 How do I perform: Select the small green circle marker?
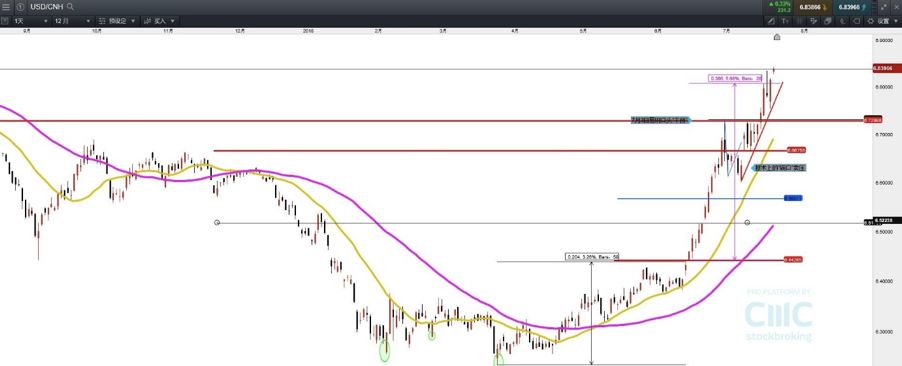[x=431, y=335]
